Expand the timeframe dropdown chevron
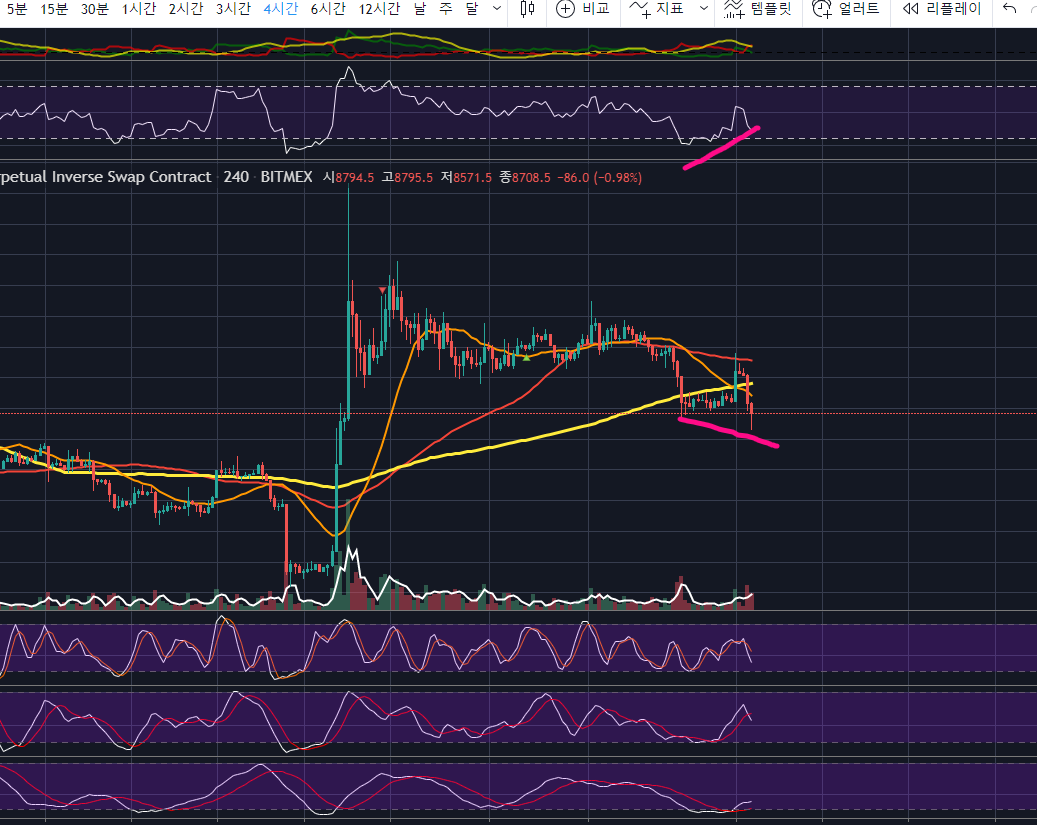1037x825 pixels. (x=497, y=9)
